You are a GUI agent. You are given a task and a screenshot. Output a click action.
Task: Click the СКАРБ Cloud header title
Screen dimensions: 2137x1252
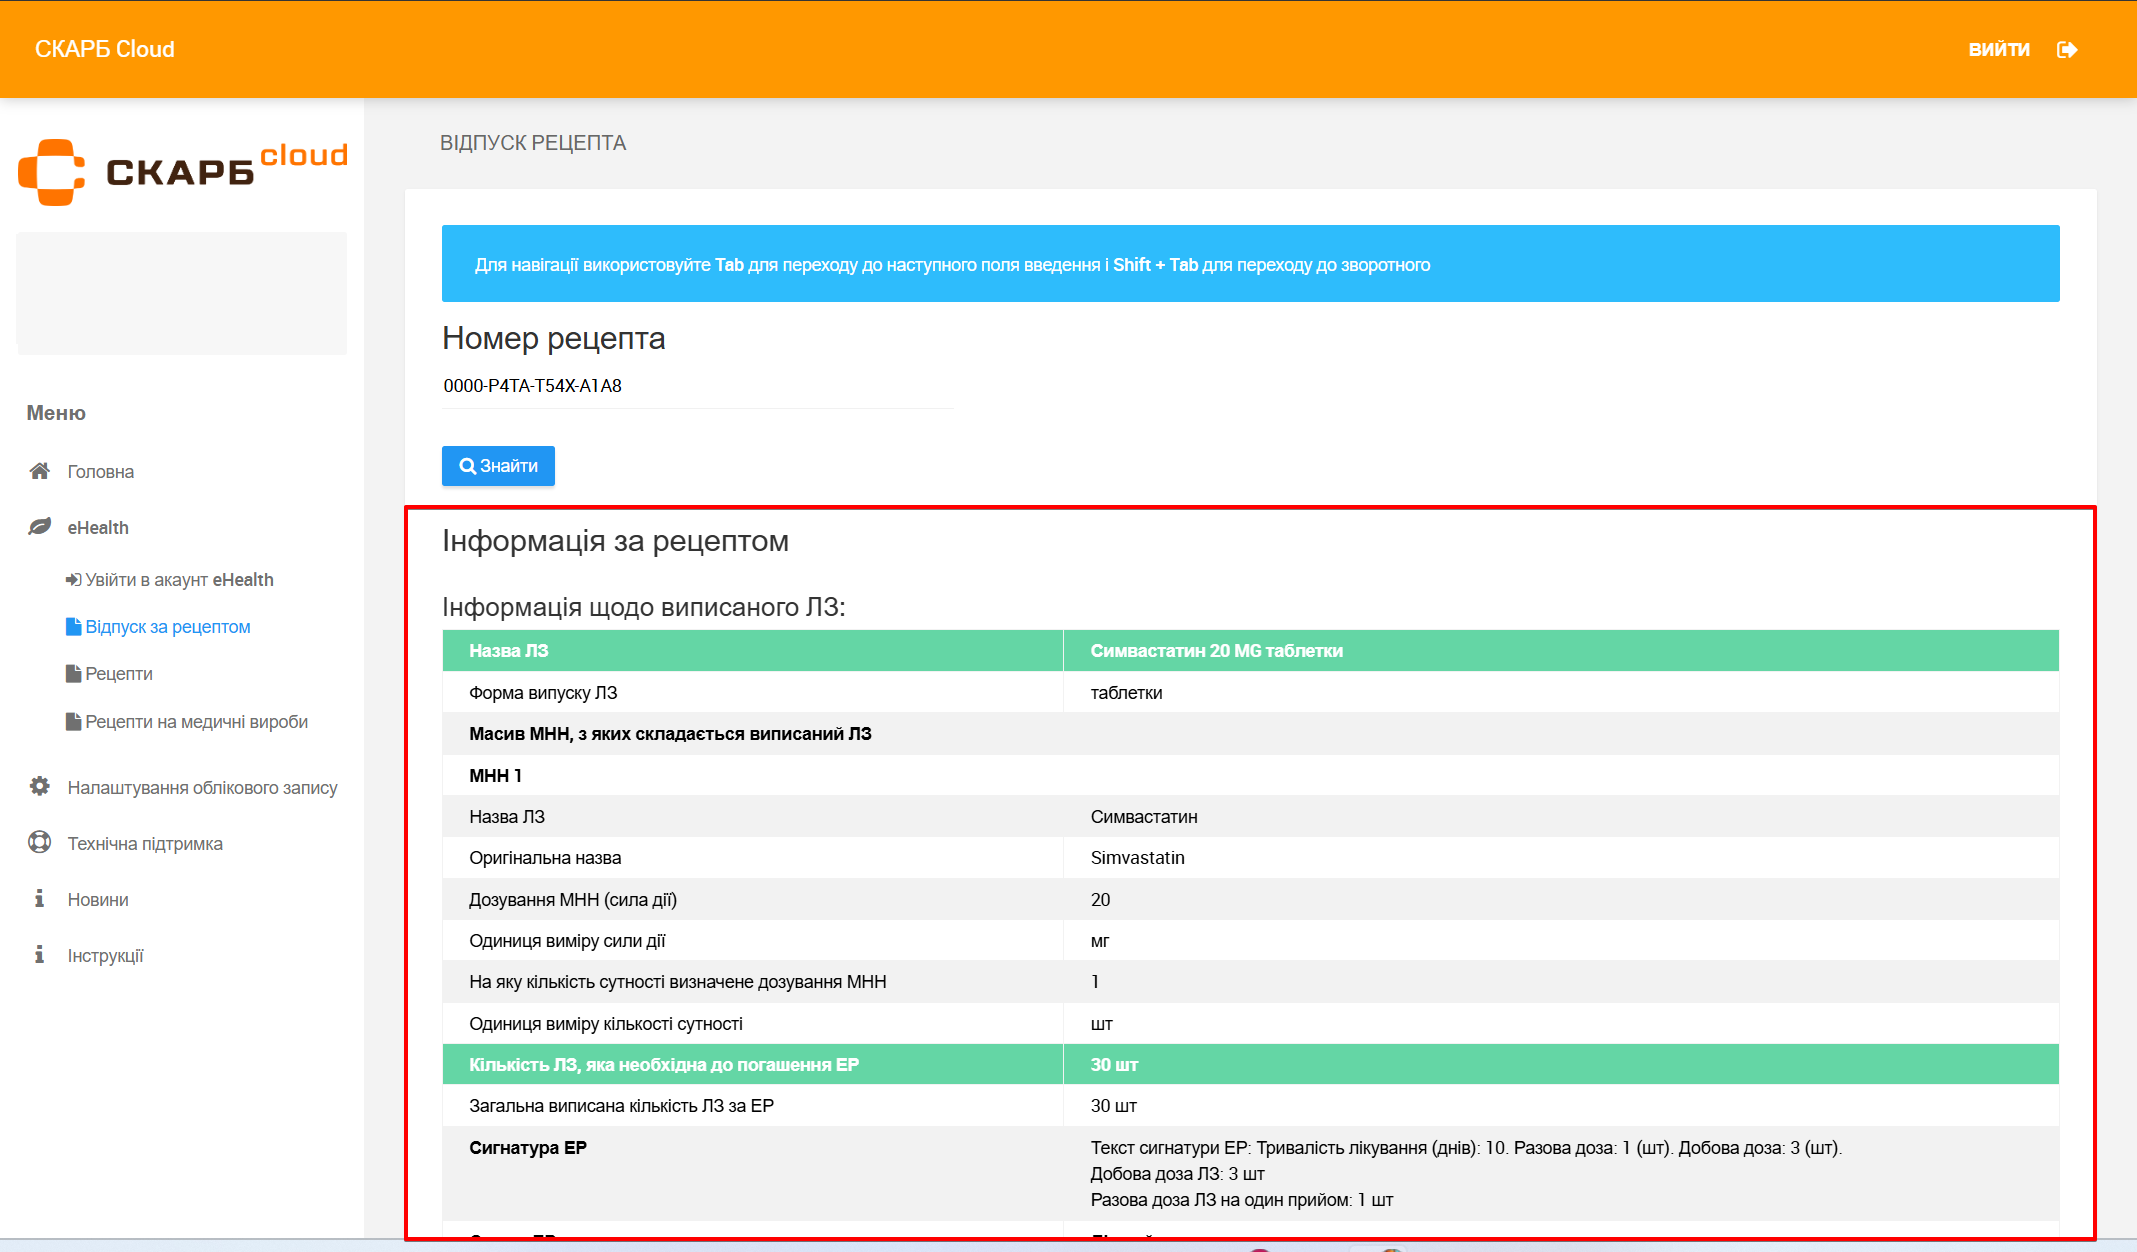coord(105,49)
